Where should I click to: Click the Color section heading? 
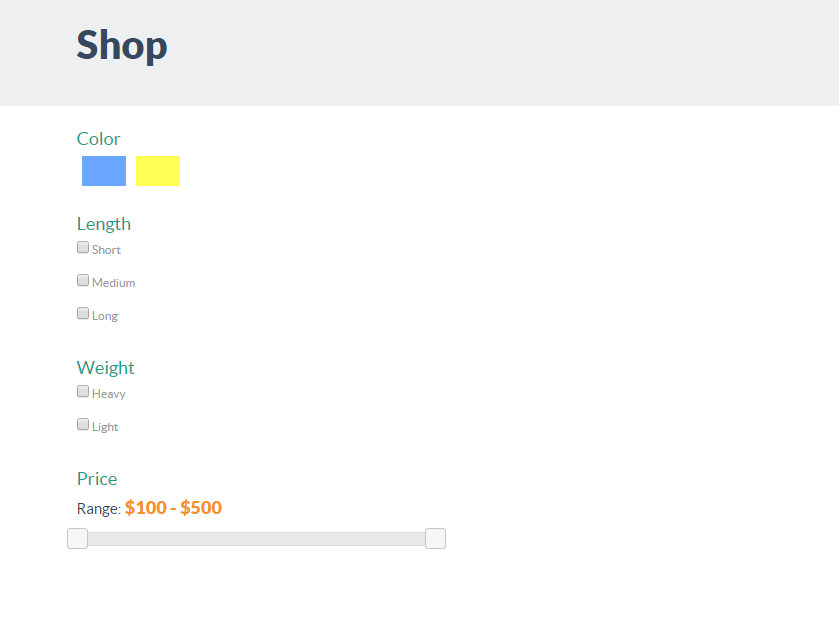(98, 139)
